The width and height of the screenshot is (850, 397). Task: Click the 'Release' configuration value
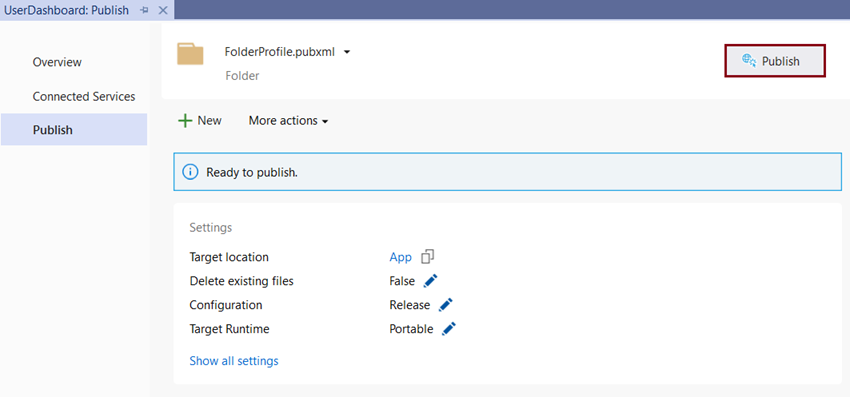(409, 305)
